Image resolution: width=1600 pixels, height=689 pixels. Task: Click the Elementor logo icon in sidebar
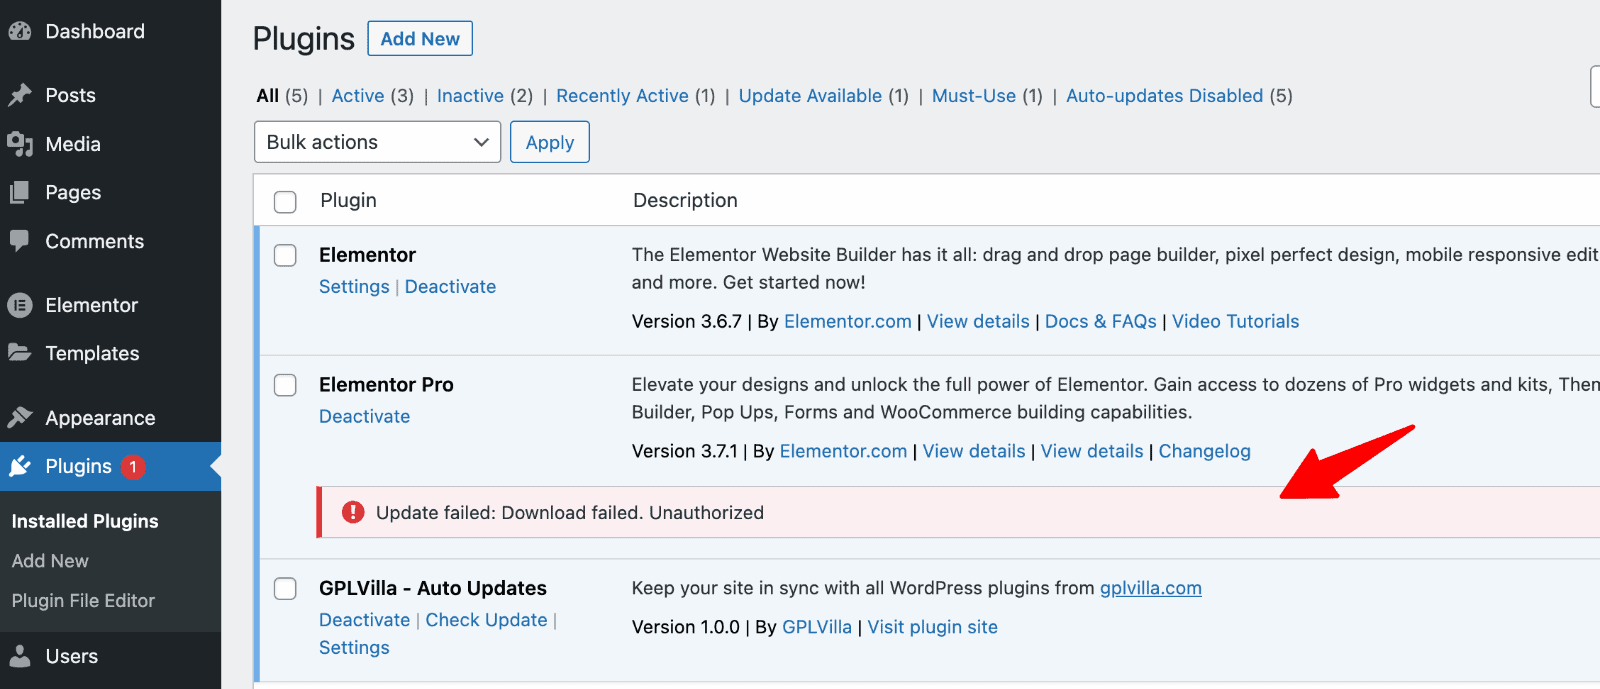(20, 305)
